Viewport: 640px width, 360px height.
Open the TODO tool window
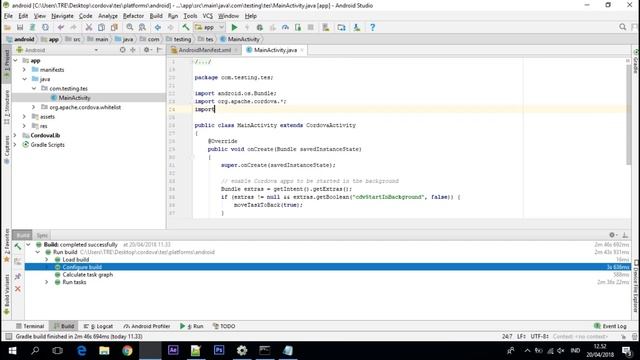[x=224, y=326]
